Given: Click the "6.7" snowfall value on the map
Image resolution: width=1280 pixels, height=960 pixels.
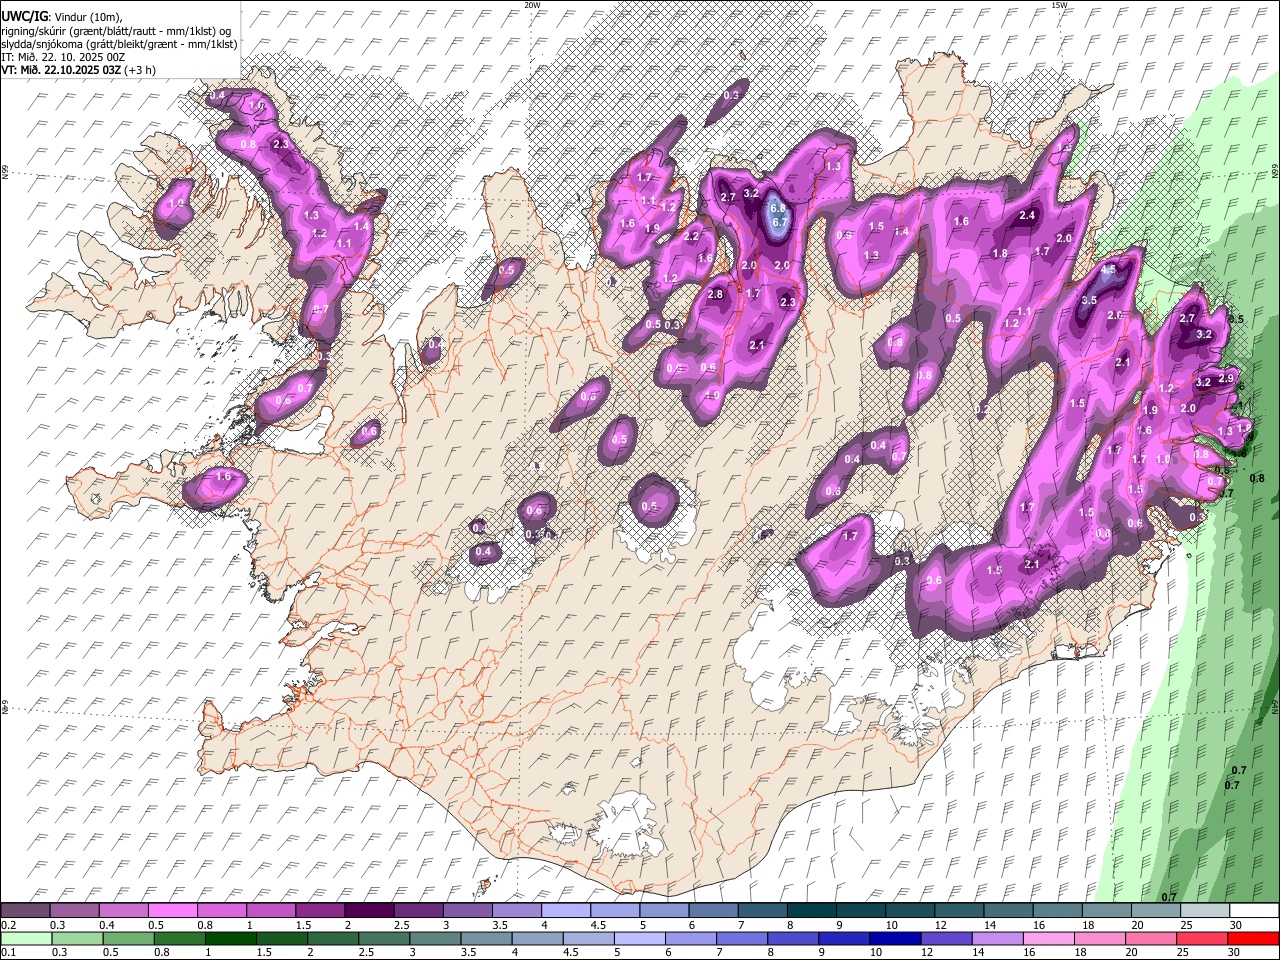Looking at the screenshot, I should coord(782,222).
